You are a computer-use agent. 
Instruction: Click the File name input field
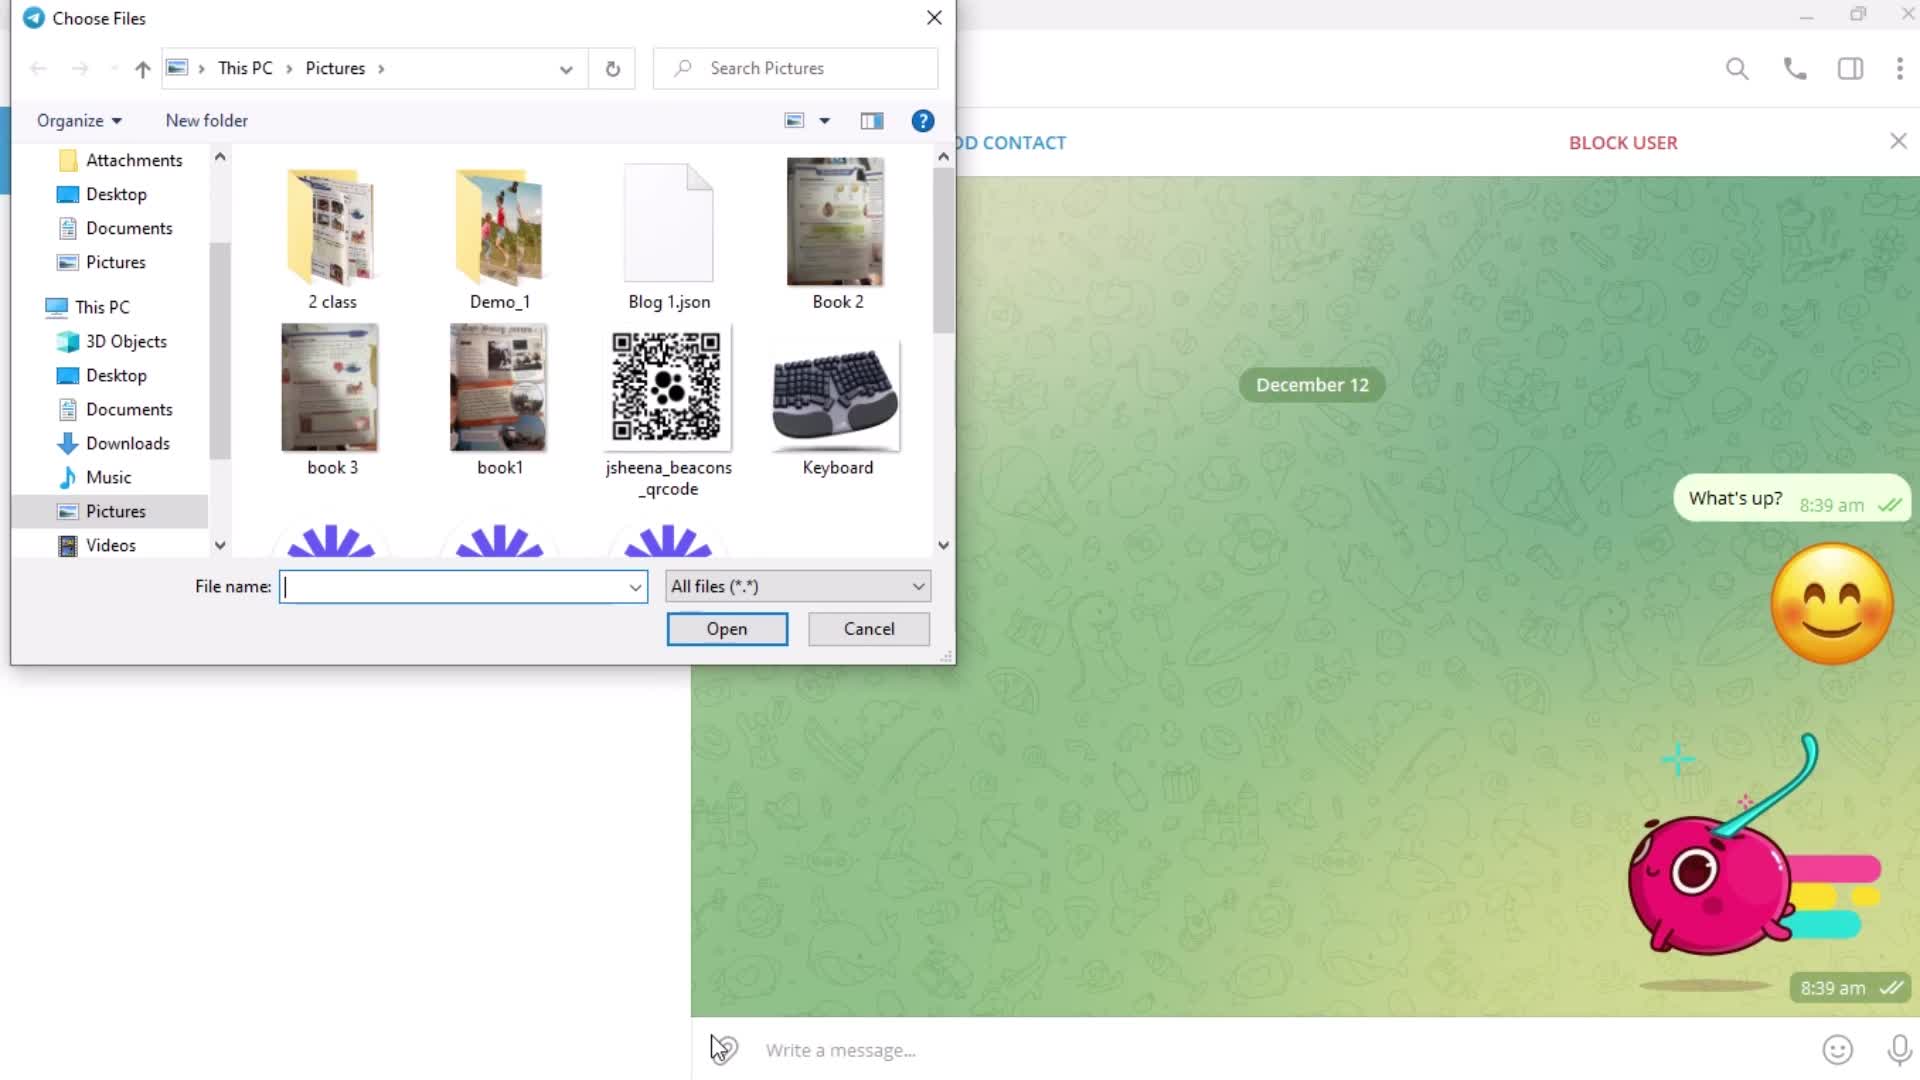(453, 587)
